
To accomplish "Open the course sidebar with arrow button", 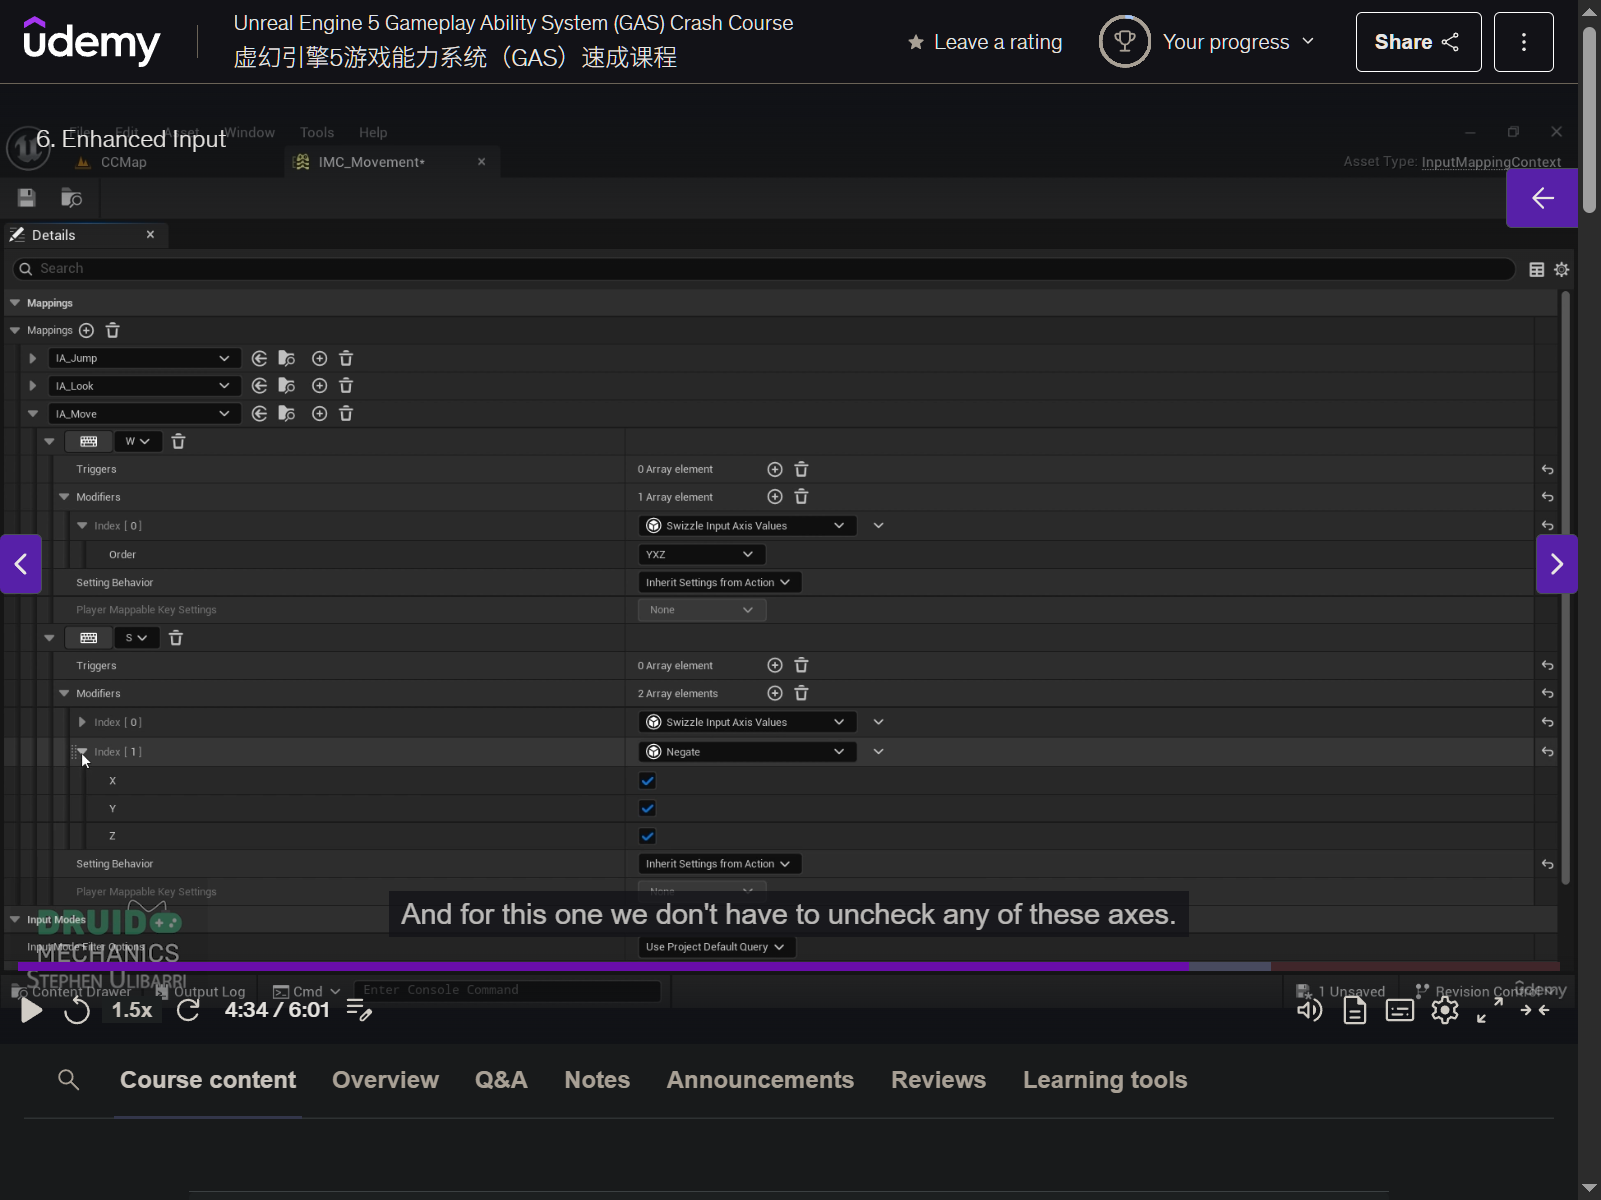I will pos(1542,198).
